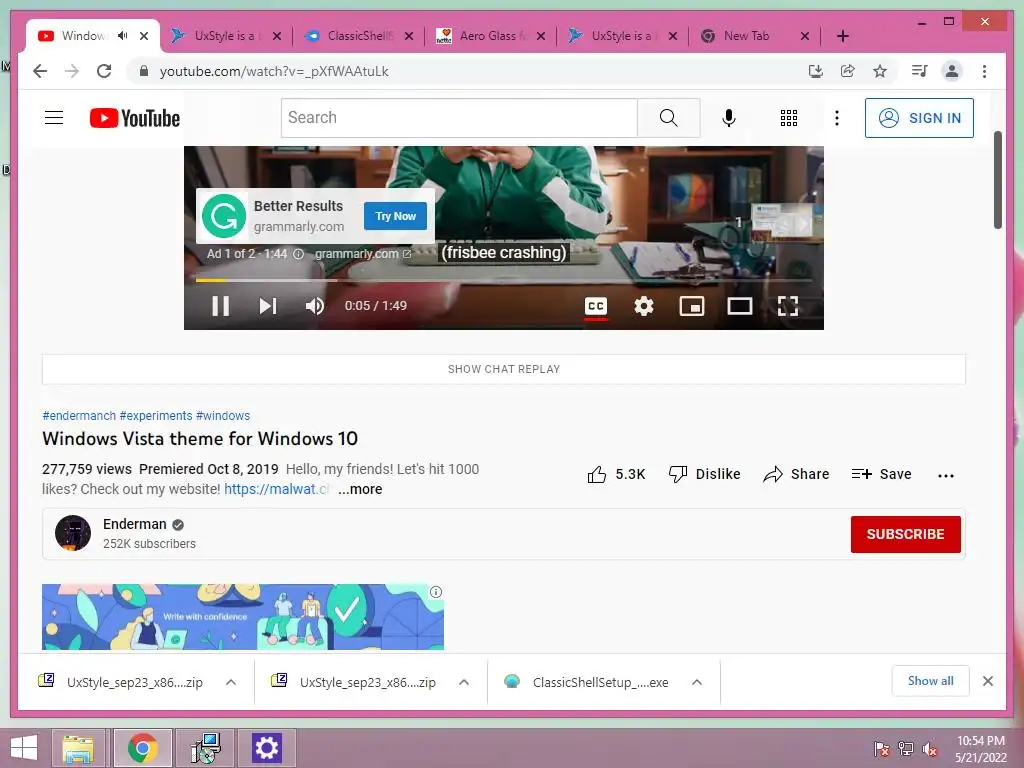1024x768 pixels.
Task: Open the Windows Start button
Action: coord(24,748)
